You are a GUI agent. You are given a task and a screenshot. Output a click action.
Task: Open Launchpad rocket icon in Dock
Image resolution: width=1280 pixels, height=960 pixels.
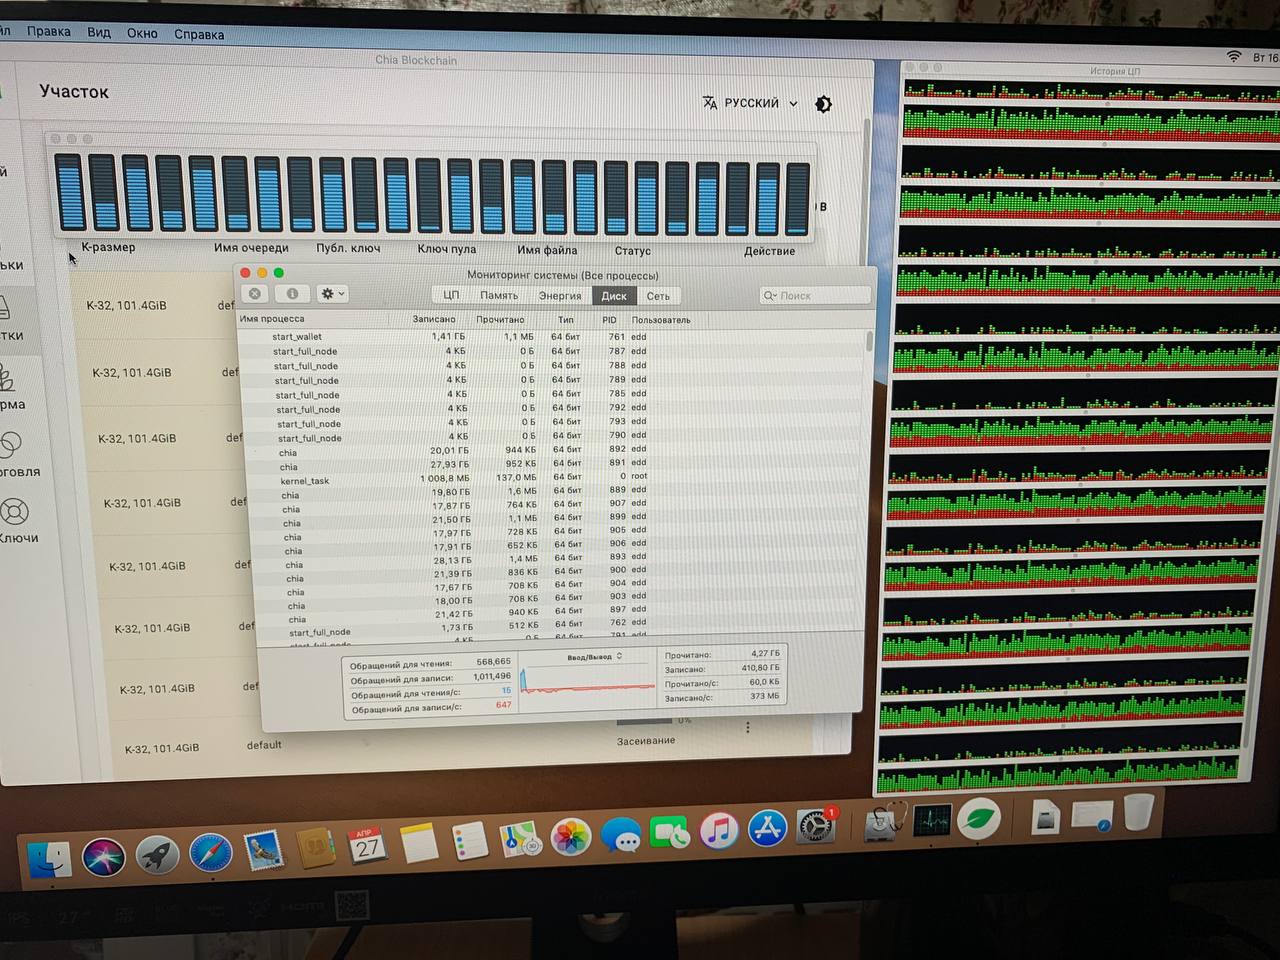pos(157,855)
